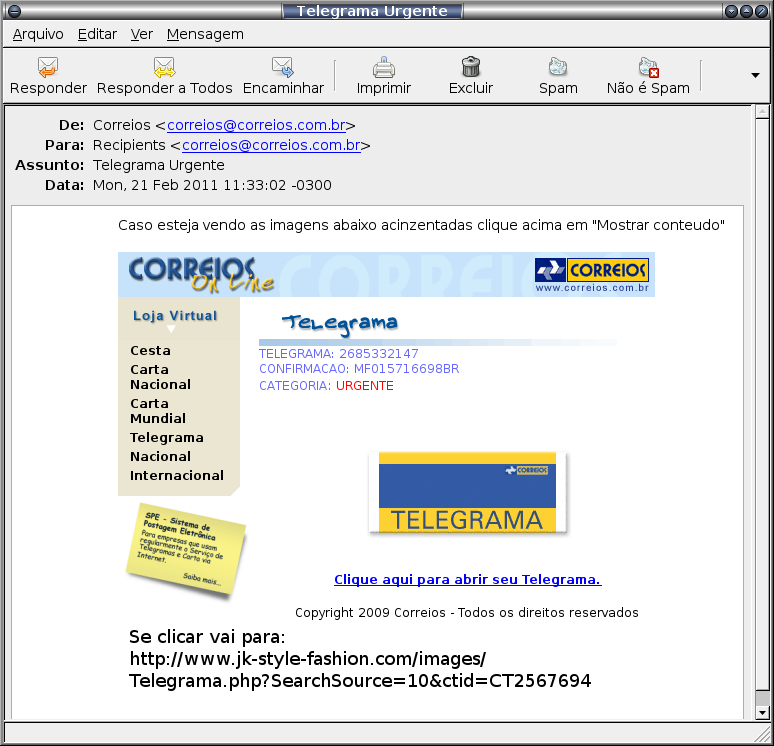Open the Ver menu
The height and width of the screenshot is (746, 774).
(142, 34)
